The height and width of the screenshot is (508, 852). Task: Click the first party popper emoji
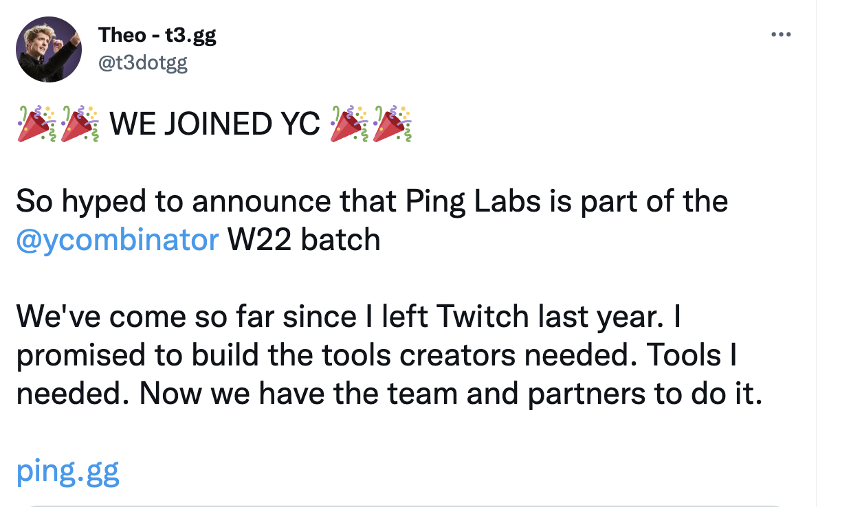click(36, 124)
